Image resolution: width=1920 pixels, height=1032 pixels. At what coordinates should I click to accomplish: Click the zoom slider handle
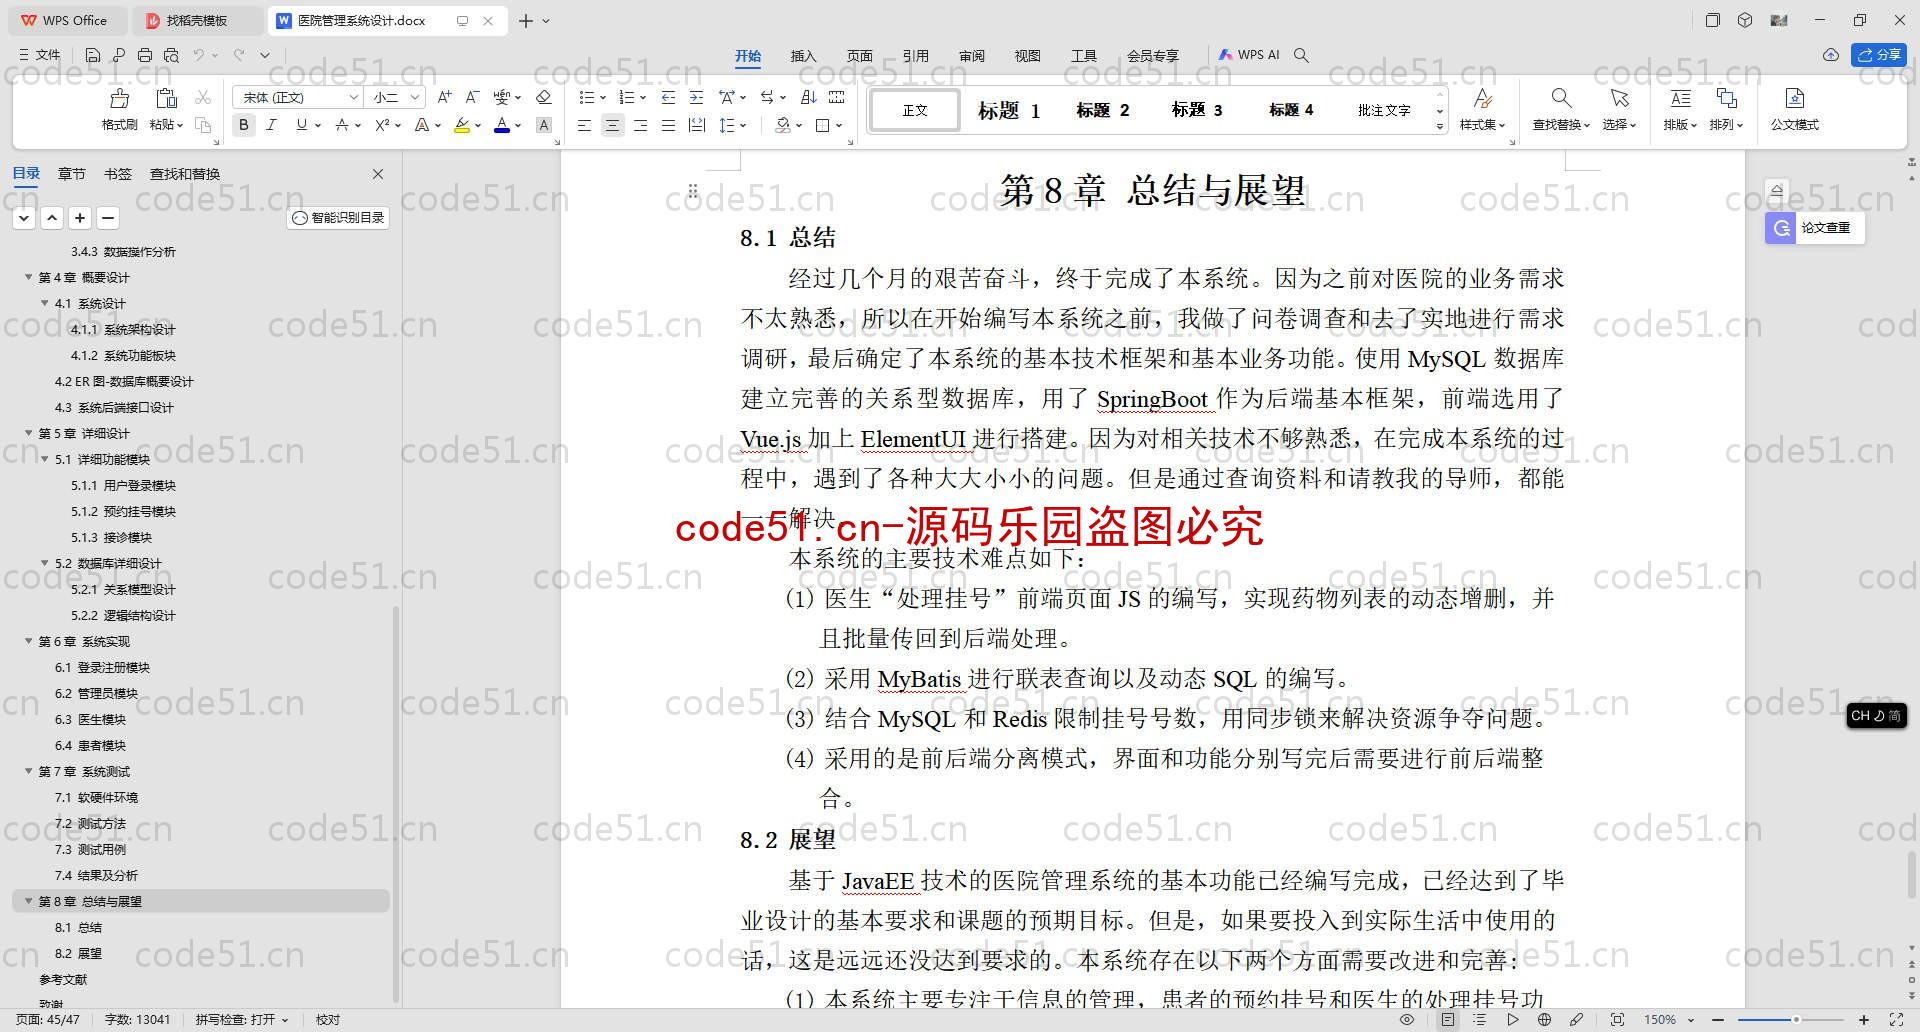tap(1796, 1020)
